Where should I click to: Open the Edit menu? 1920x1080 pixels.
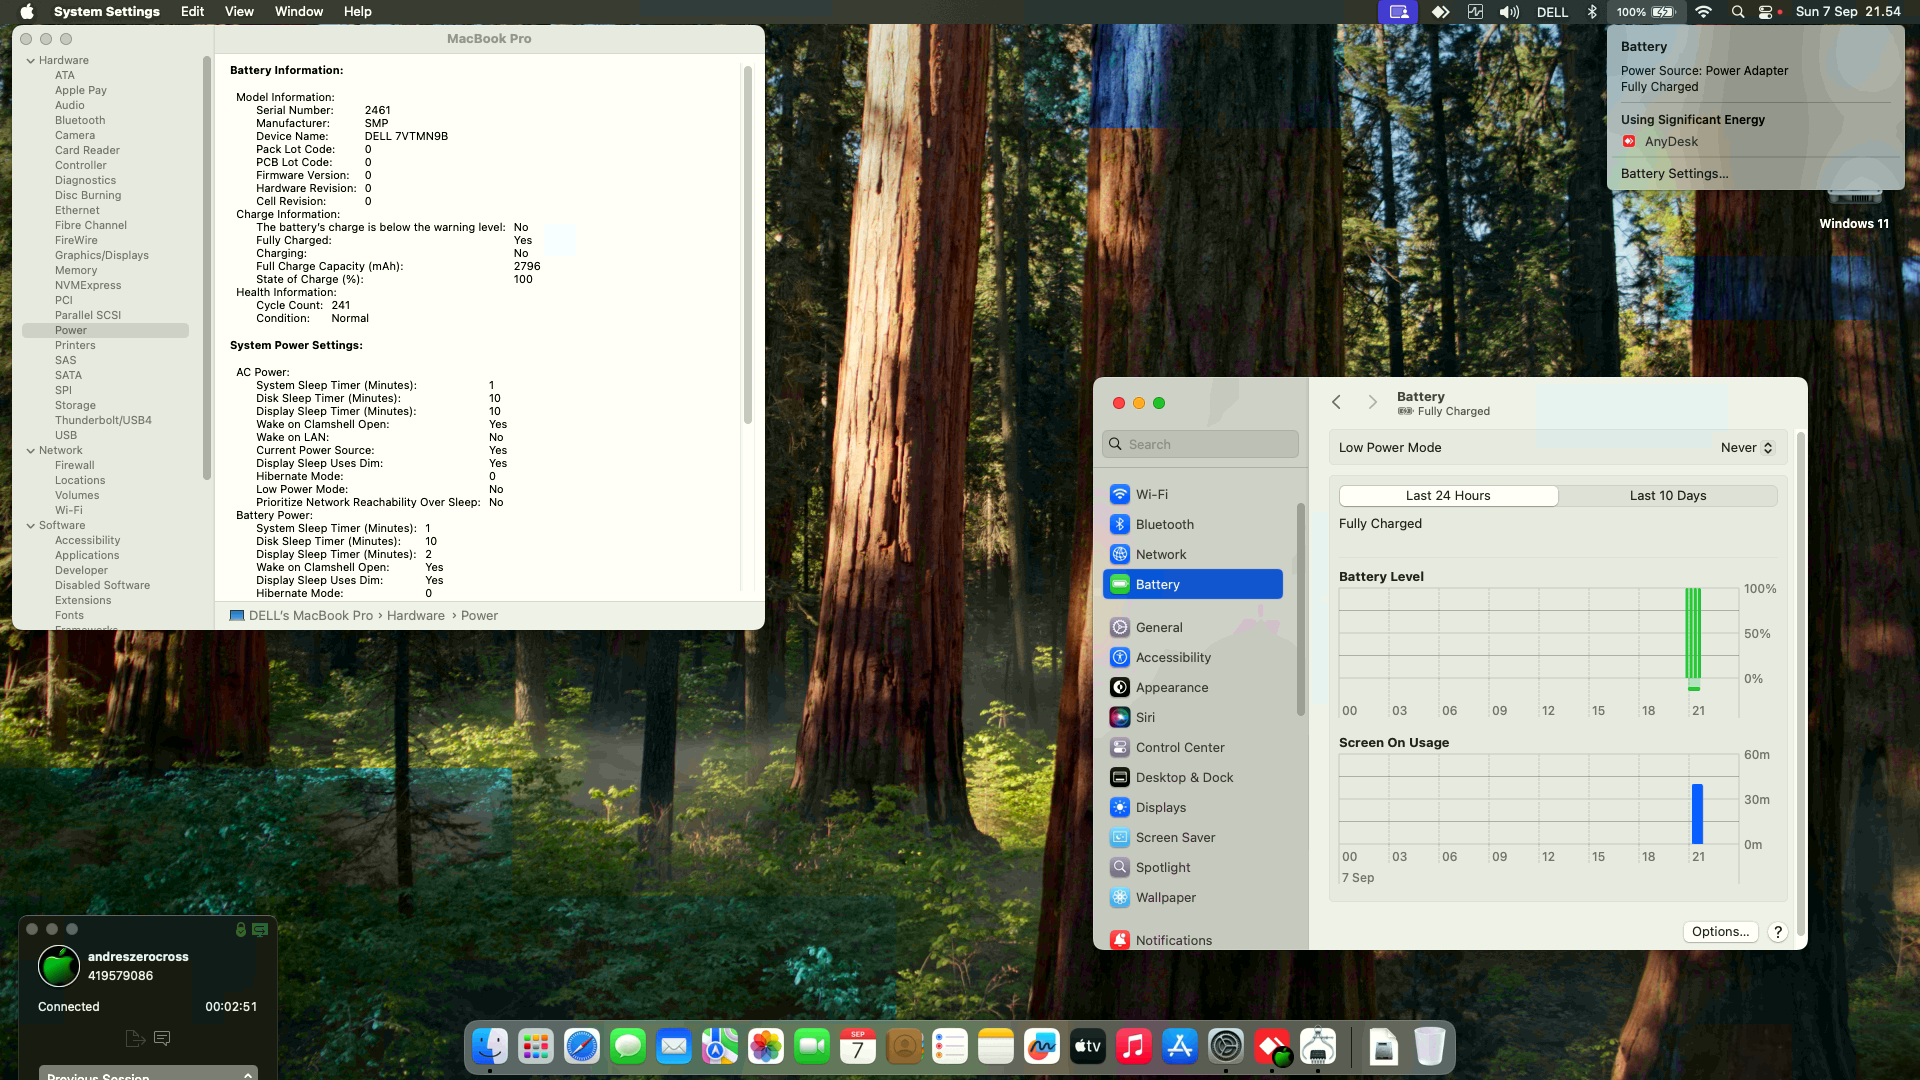[192, 12]
